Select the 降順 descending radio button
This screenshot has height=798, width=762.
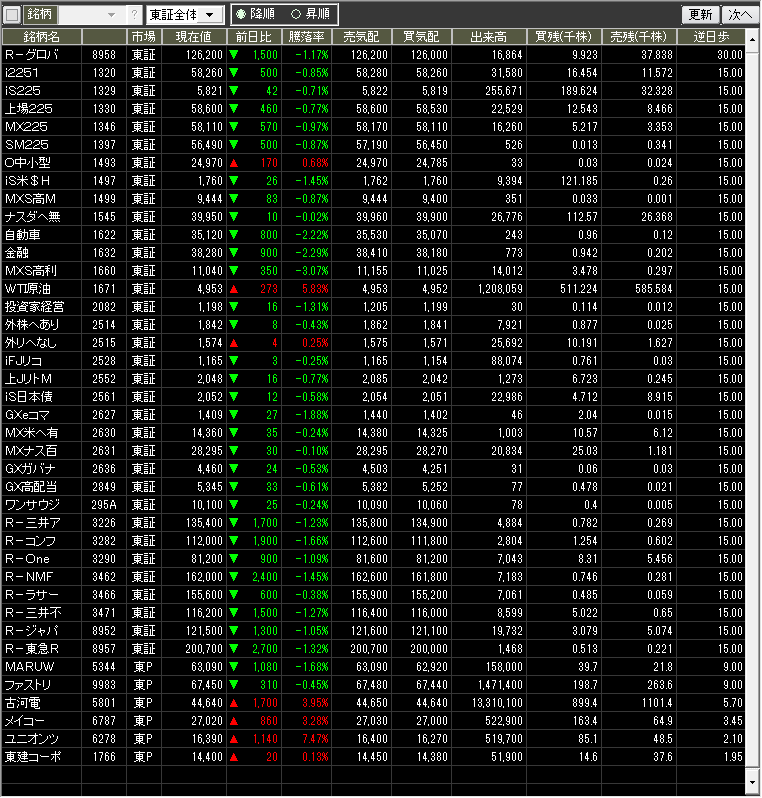(x=241, y=15)
